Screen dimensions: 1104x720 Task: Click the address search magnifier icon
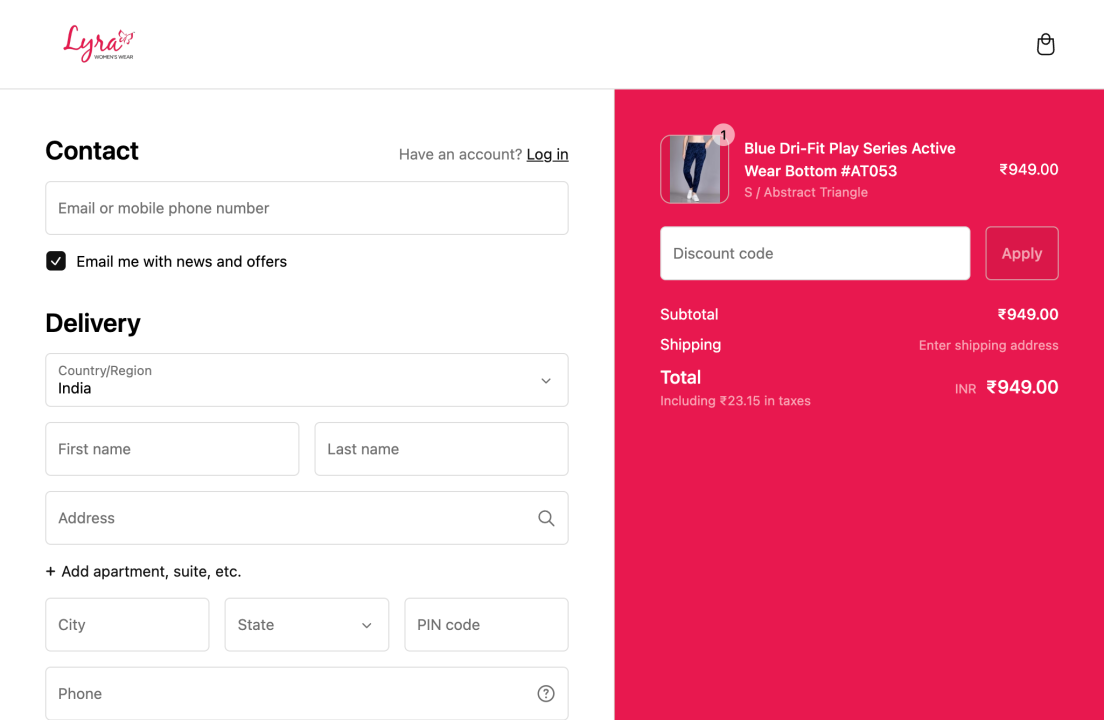[546, 518]
